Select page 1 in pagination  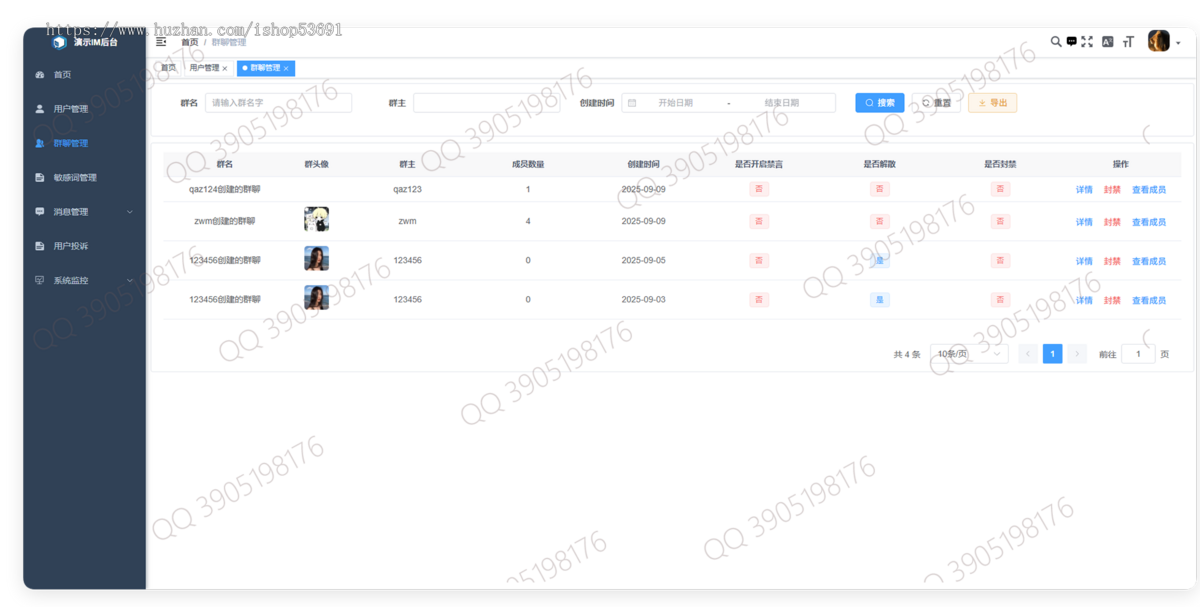tap(1052, 354)
